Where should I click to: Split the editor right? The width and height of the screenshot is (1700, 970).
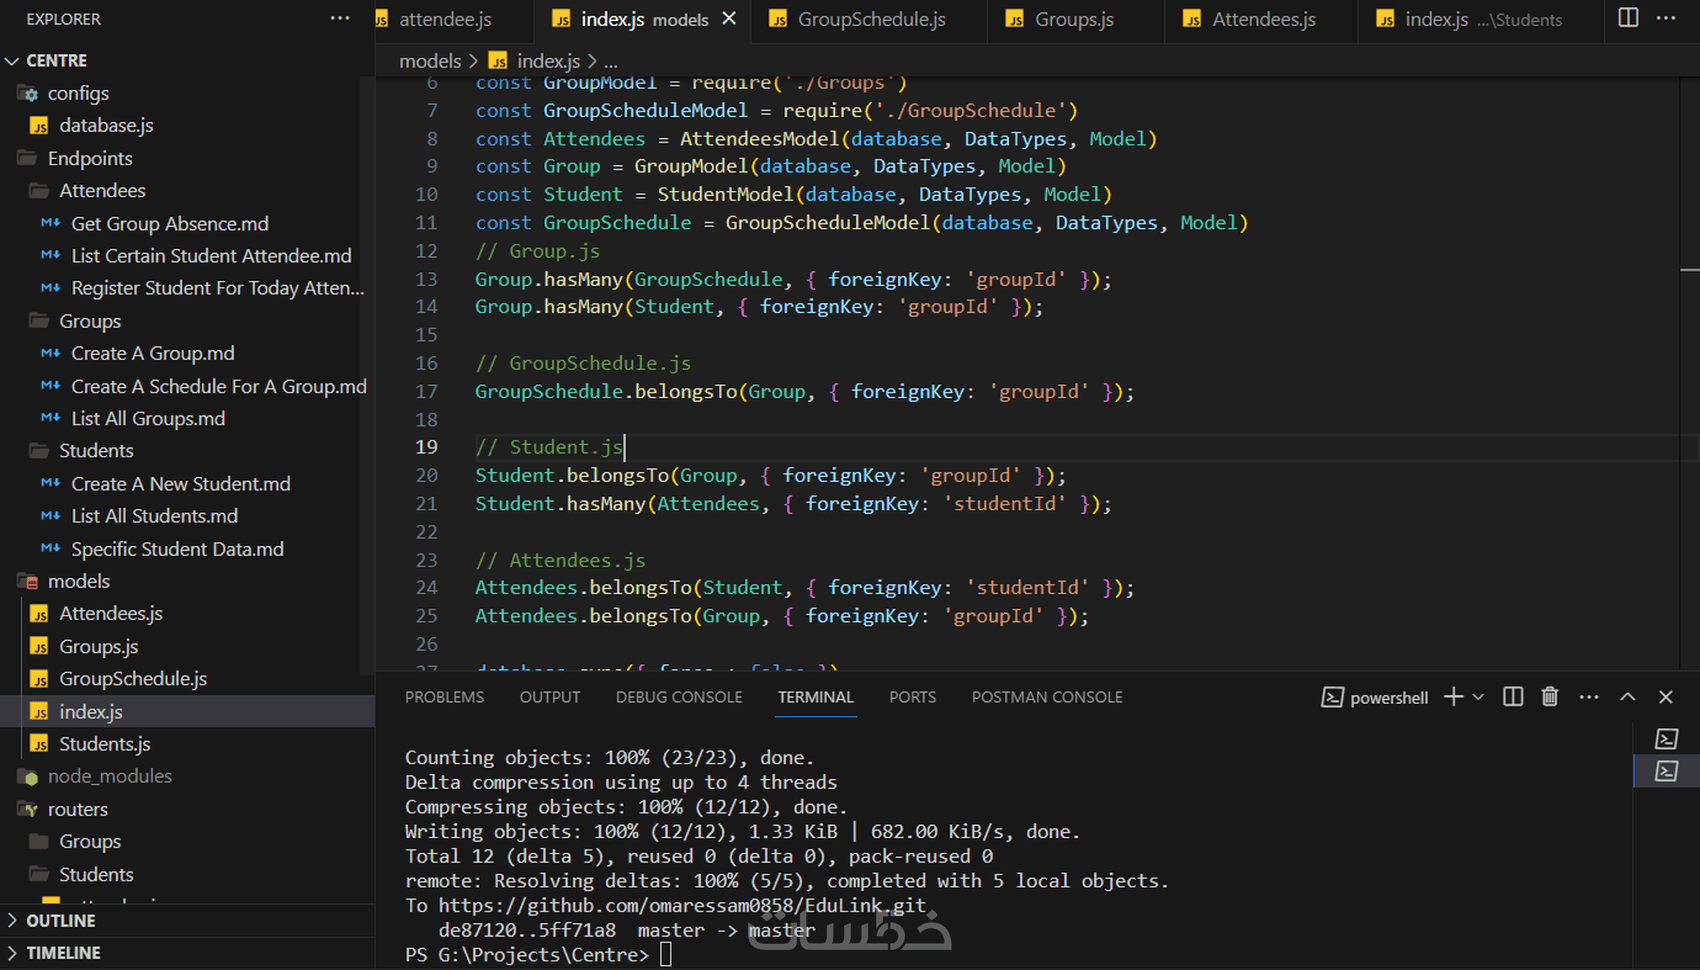[x=1628, y=18]
